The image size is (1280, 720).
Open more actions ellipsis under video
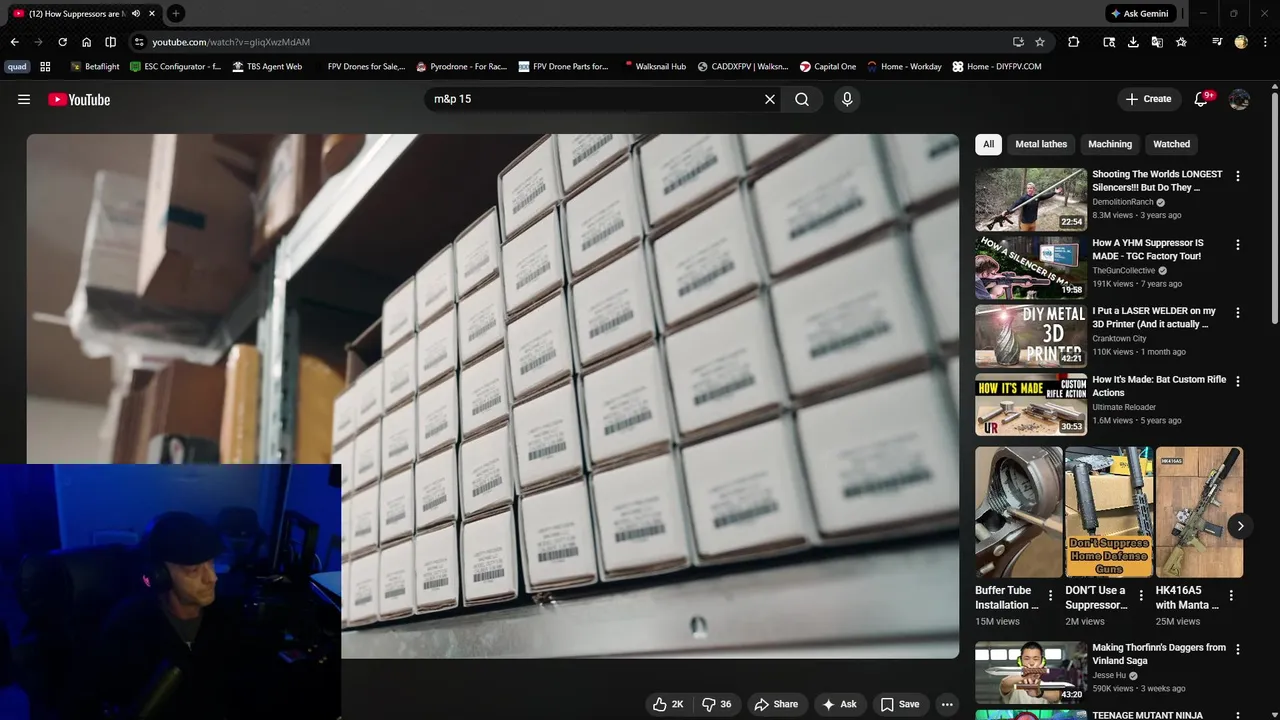pyautogui.click(x=947, y=704)
